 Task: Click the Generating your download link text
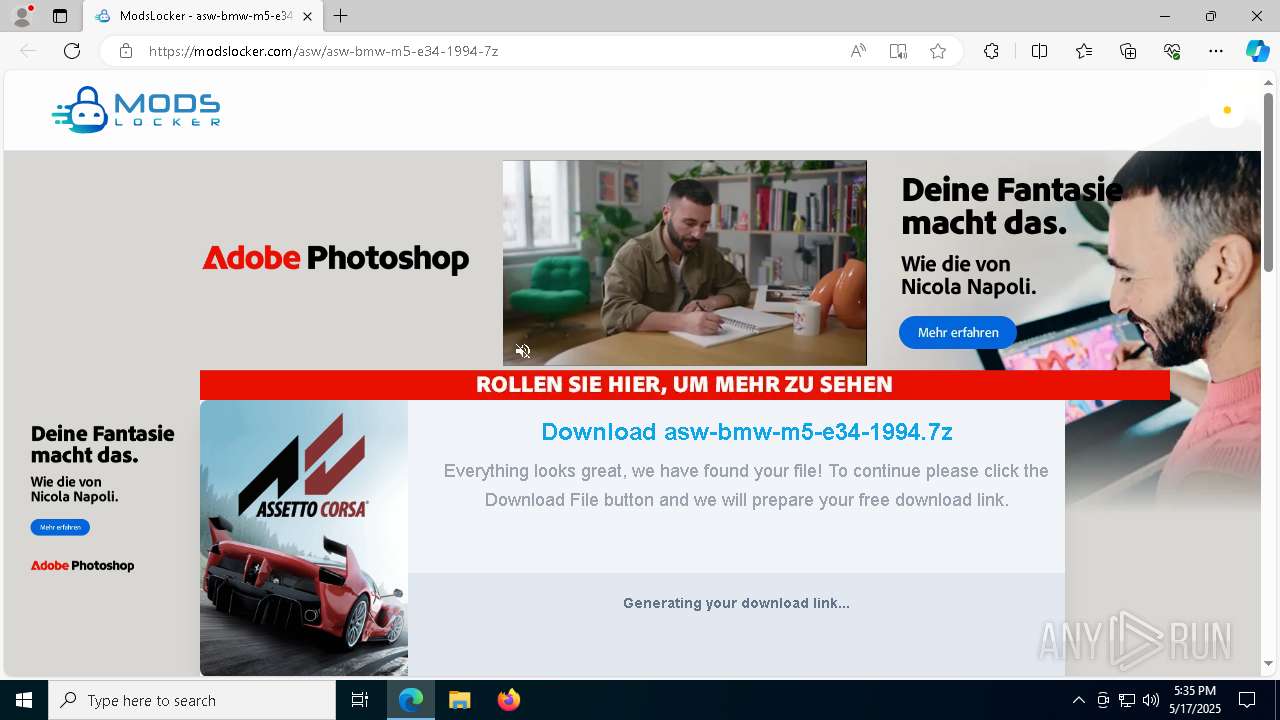click(x=736, y=603)
